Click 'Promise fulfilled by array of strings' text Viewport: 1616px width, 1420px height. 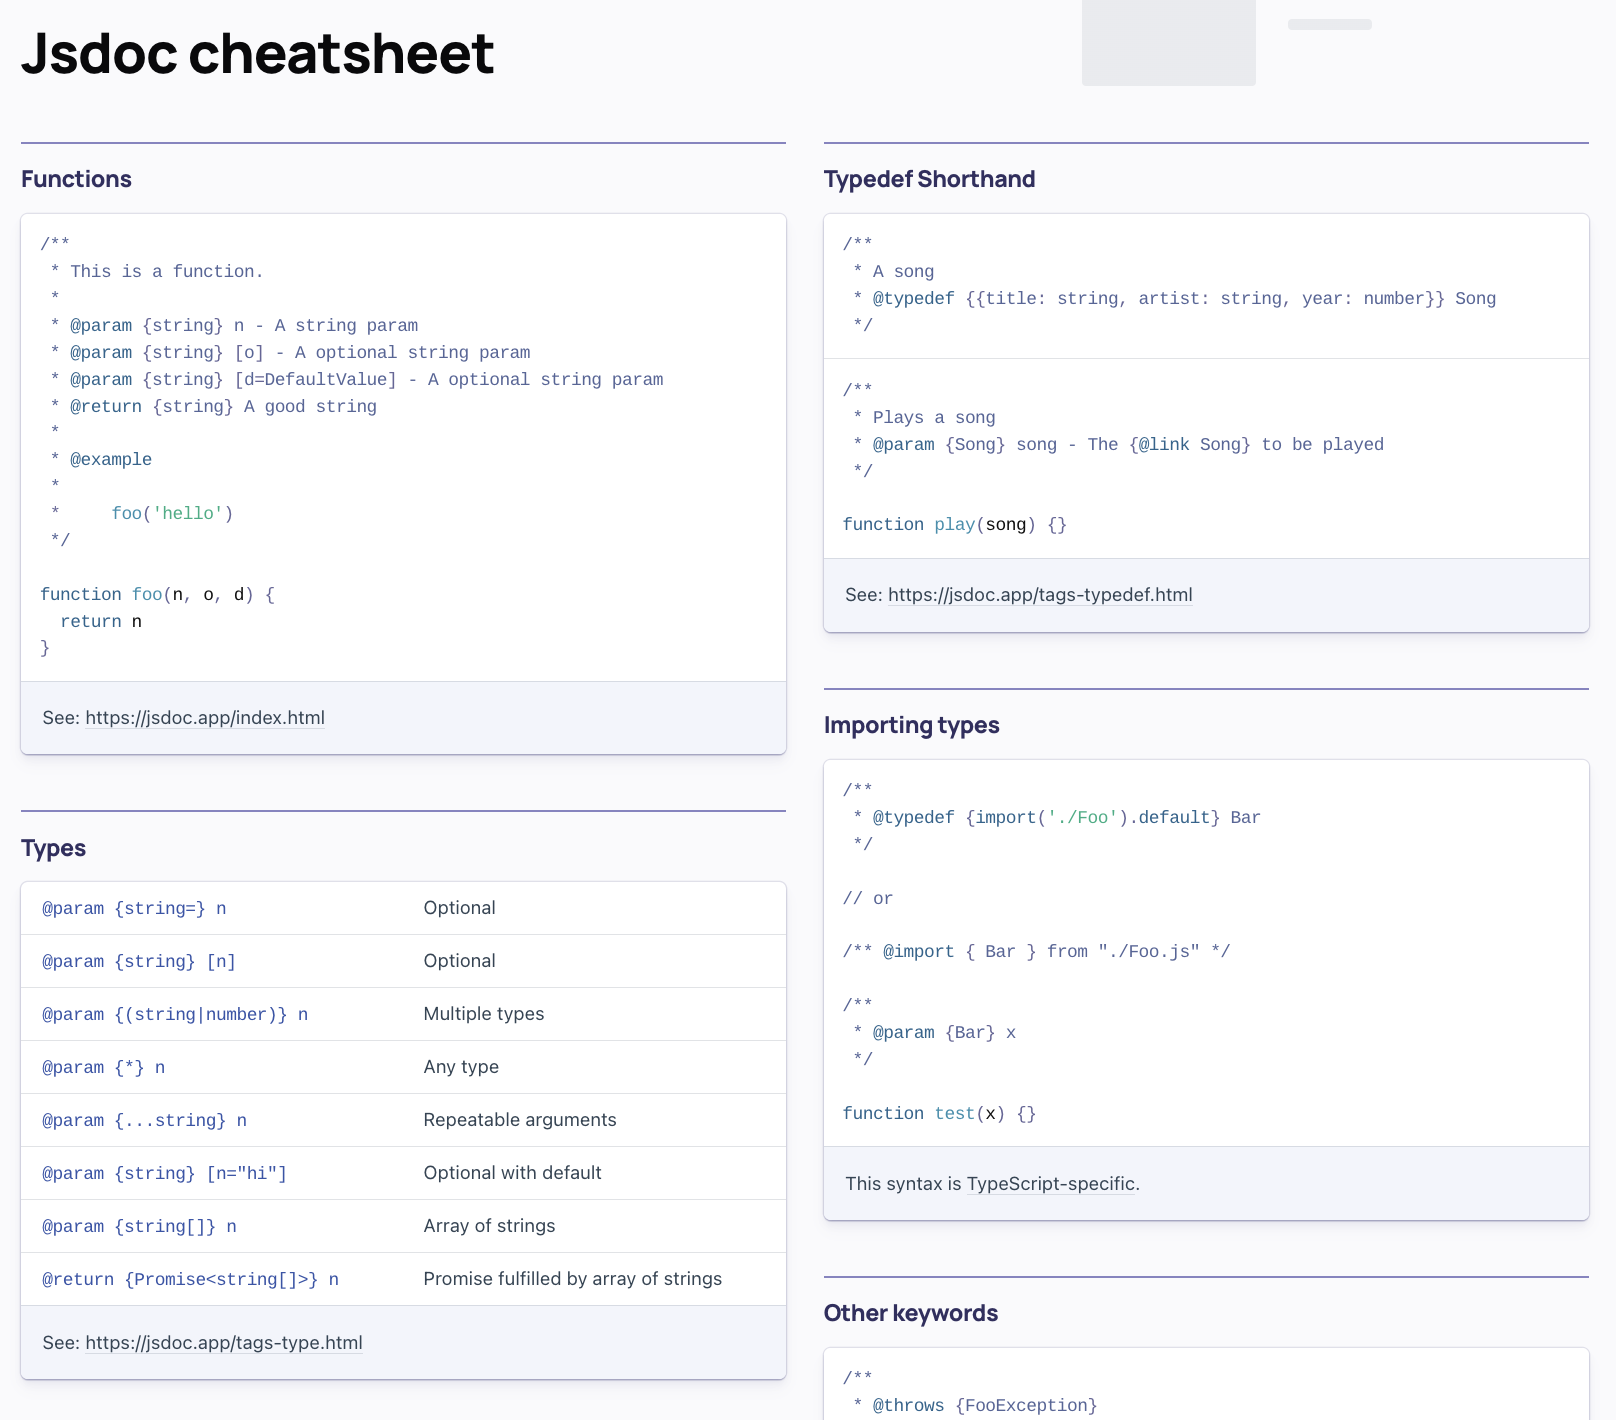tap(573, 1279)
